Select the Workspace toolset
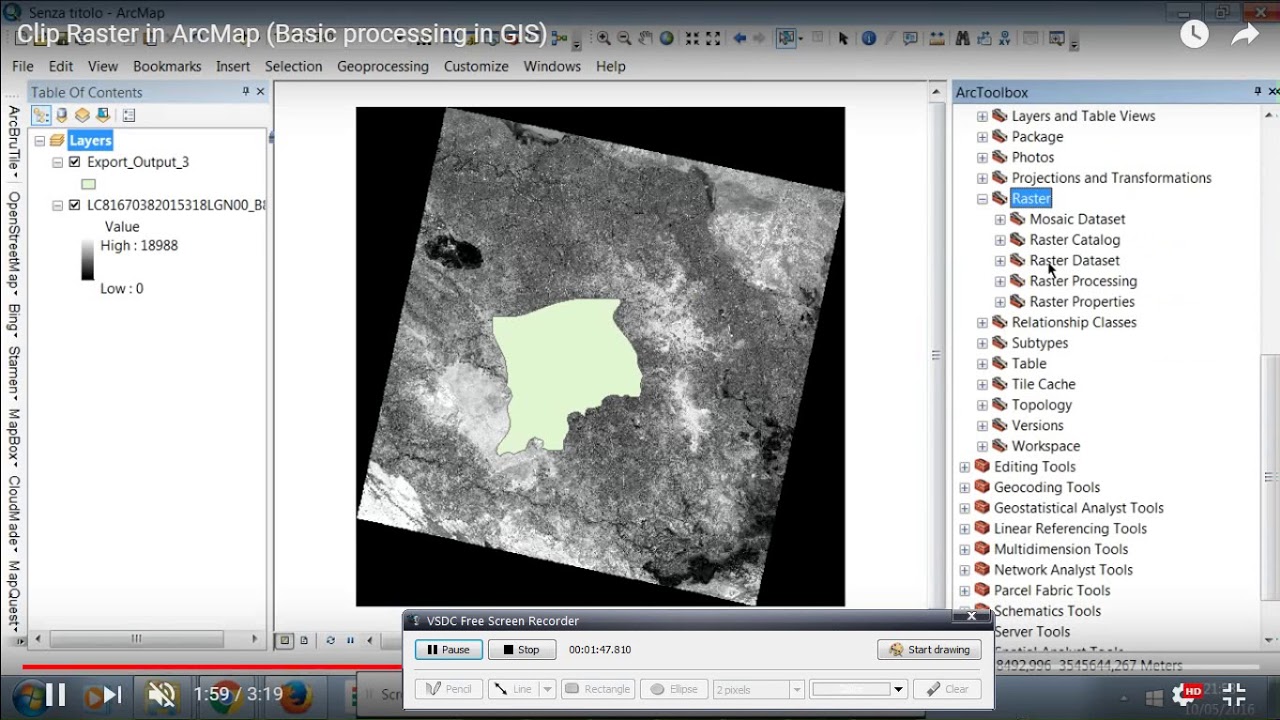This screenshot has width=1280, height=720. pos(1046,446)
